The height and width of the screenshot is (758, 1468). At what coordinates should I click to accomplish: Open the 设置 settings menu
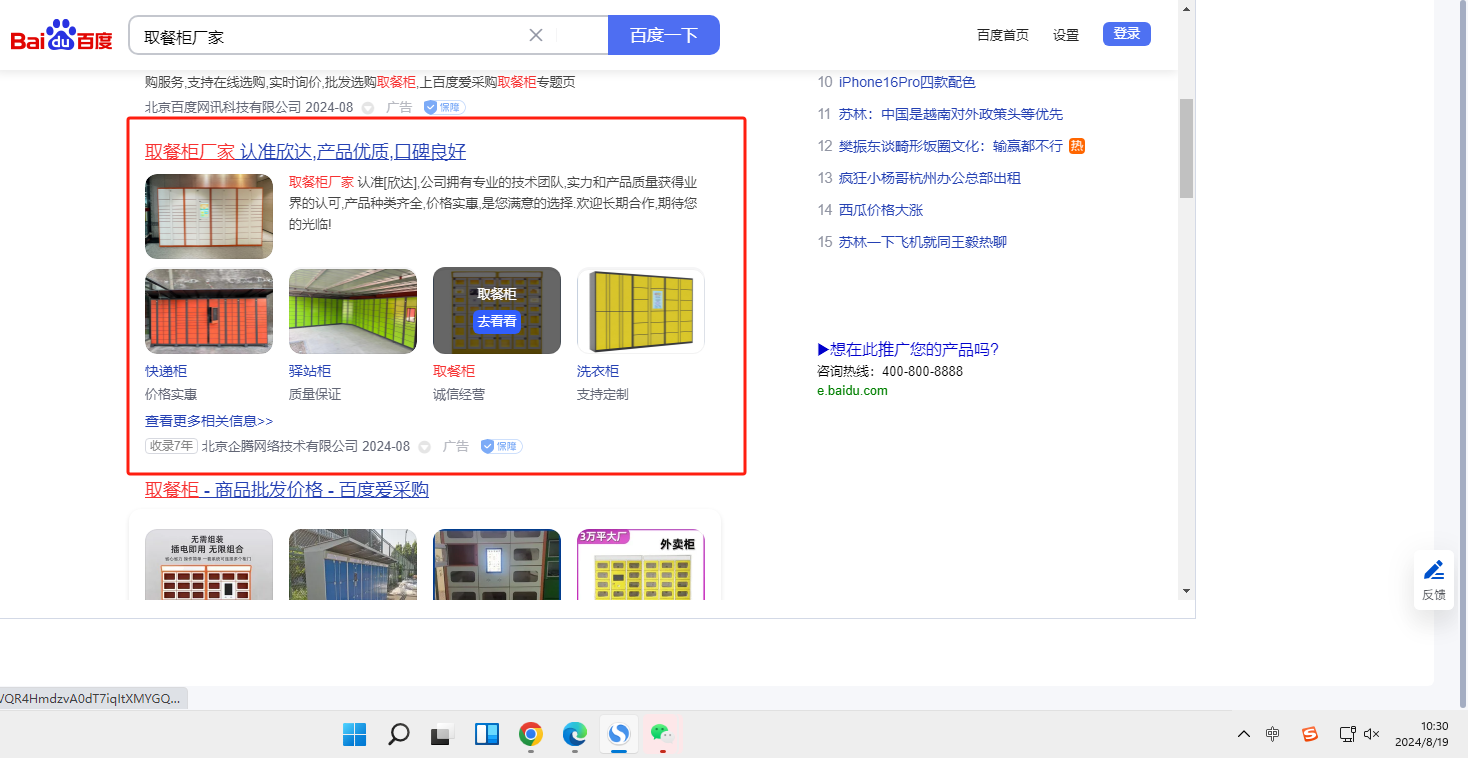pyautogui.click(x=1066, y=35)
